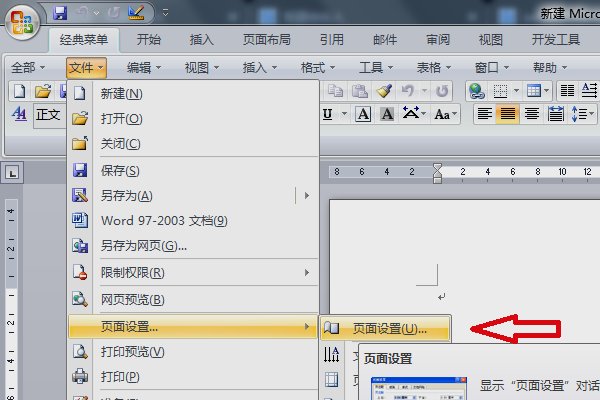The height and width of the screenshot is (400, 600).
Task: Switch to 开始 ribbon tab
Action: pyautogui.click(x=149, y=39)
